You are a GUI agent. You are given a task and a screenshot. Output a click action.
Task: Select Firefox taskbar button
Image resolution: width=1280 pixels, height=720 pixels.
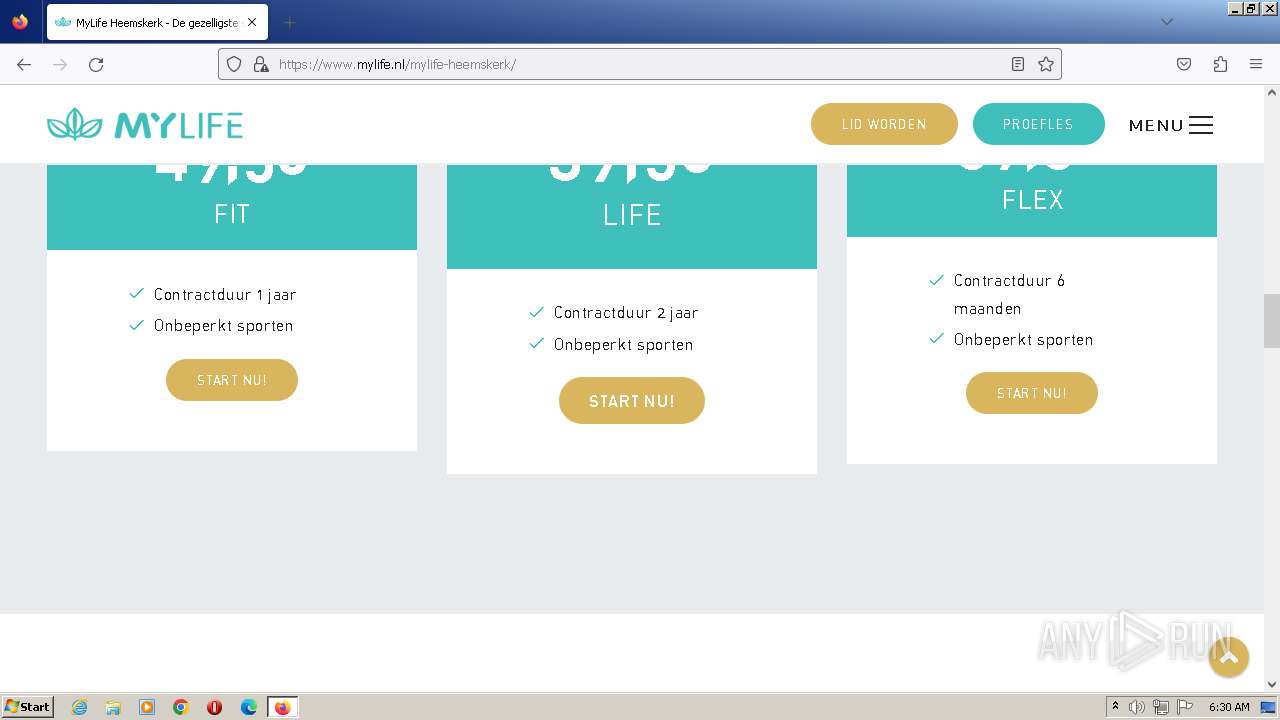click(x=282, y=707)
